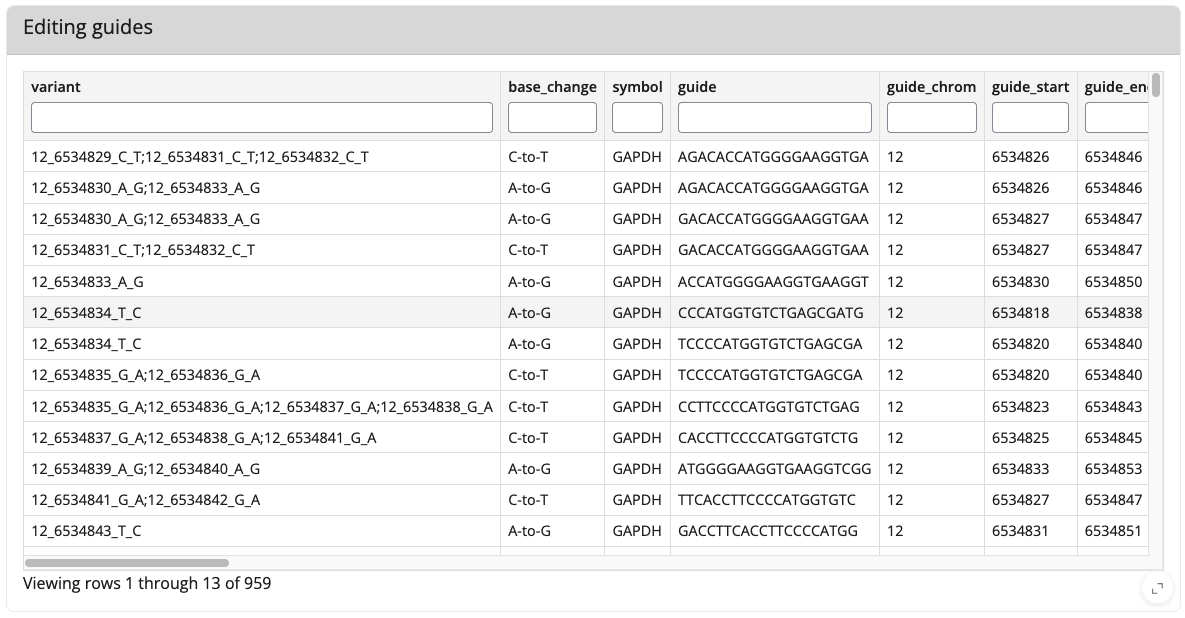Sort by the guide column header

click(697, 87)
